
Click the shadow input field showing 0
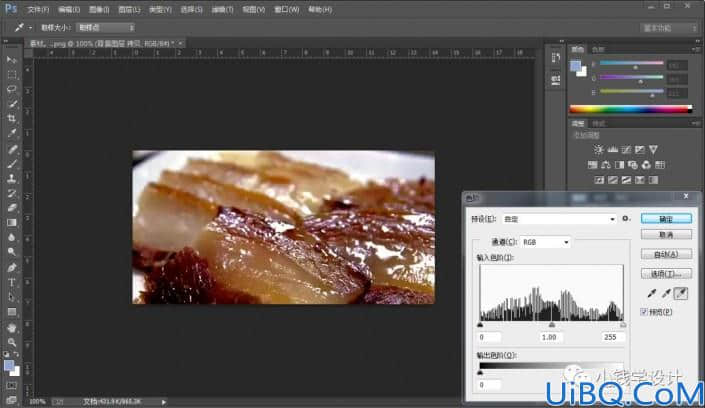coord(489,337)
